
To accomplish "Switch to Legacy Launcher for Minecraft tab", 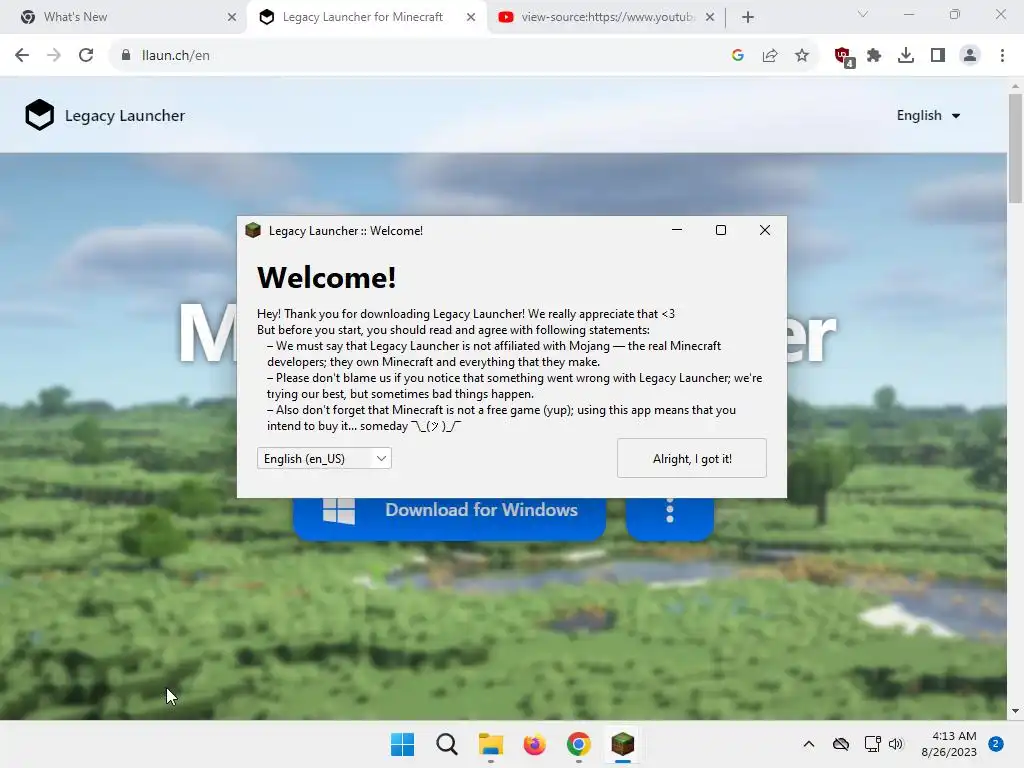I will coord(366,17).
